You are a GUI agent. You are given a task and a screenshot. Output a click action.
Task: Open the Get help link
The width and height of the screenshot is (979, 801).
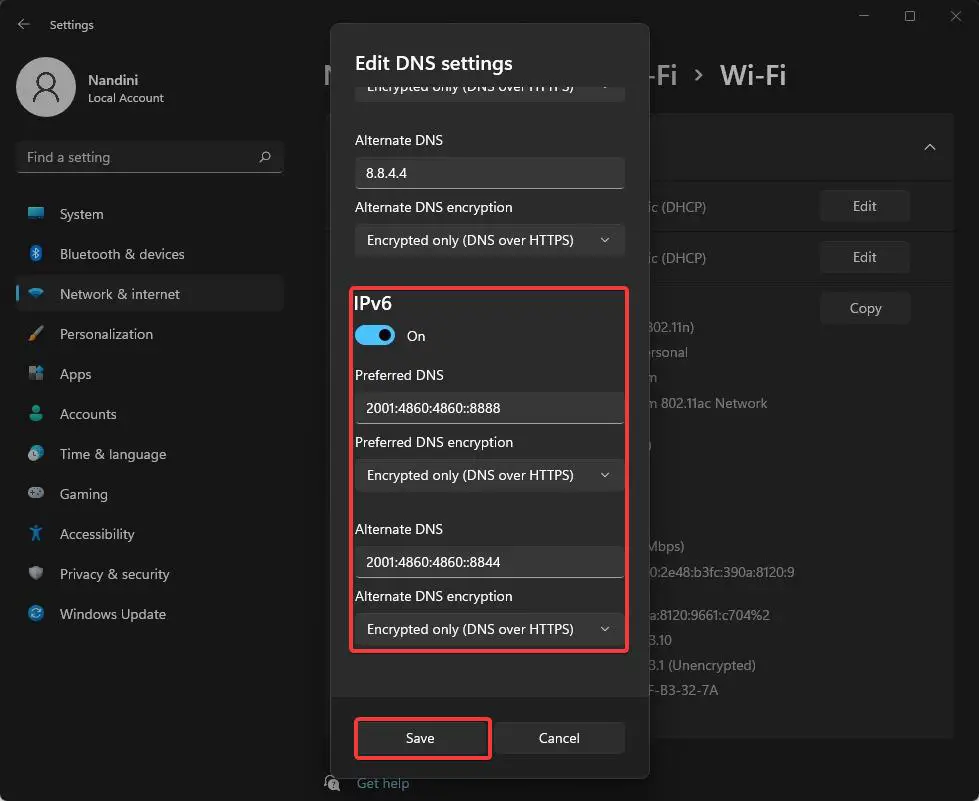[x=383, y=783]
